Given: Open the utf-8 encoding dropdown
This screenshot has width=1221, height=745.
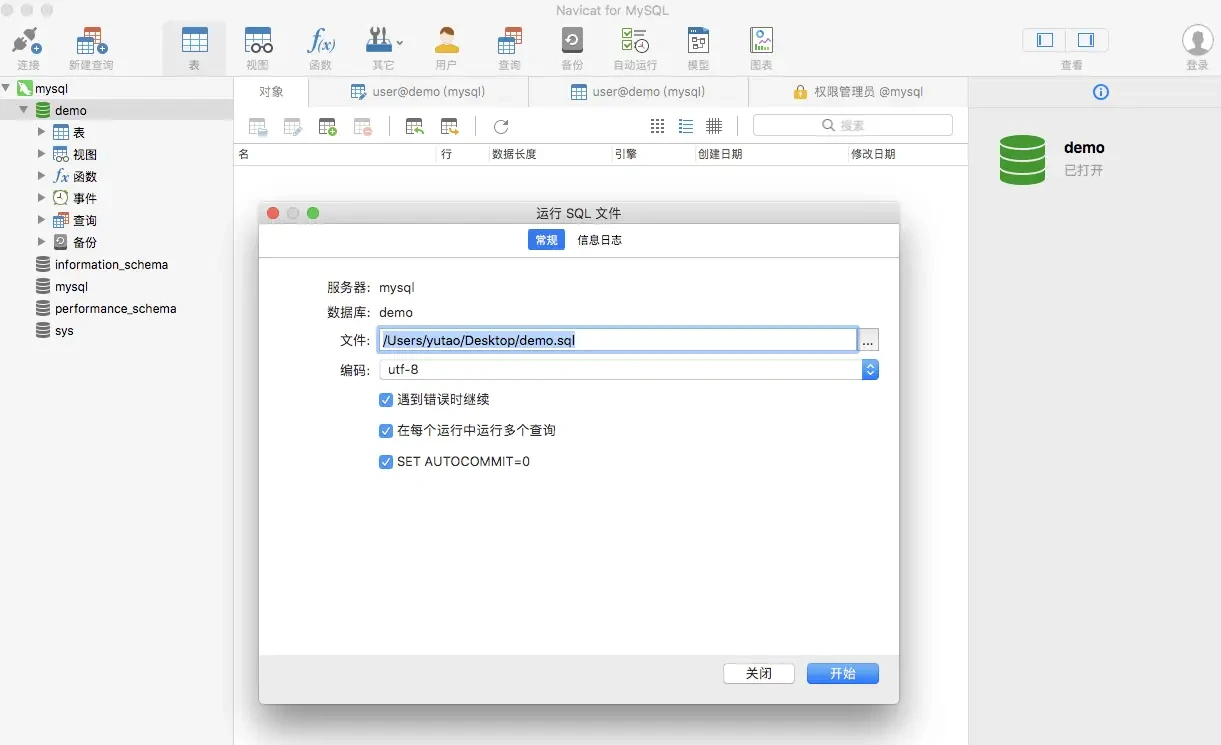Looking at the screenshot, I should tap(628, 370).
